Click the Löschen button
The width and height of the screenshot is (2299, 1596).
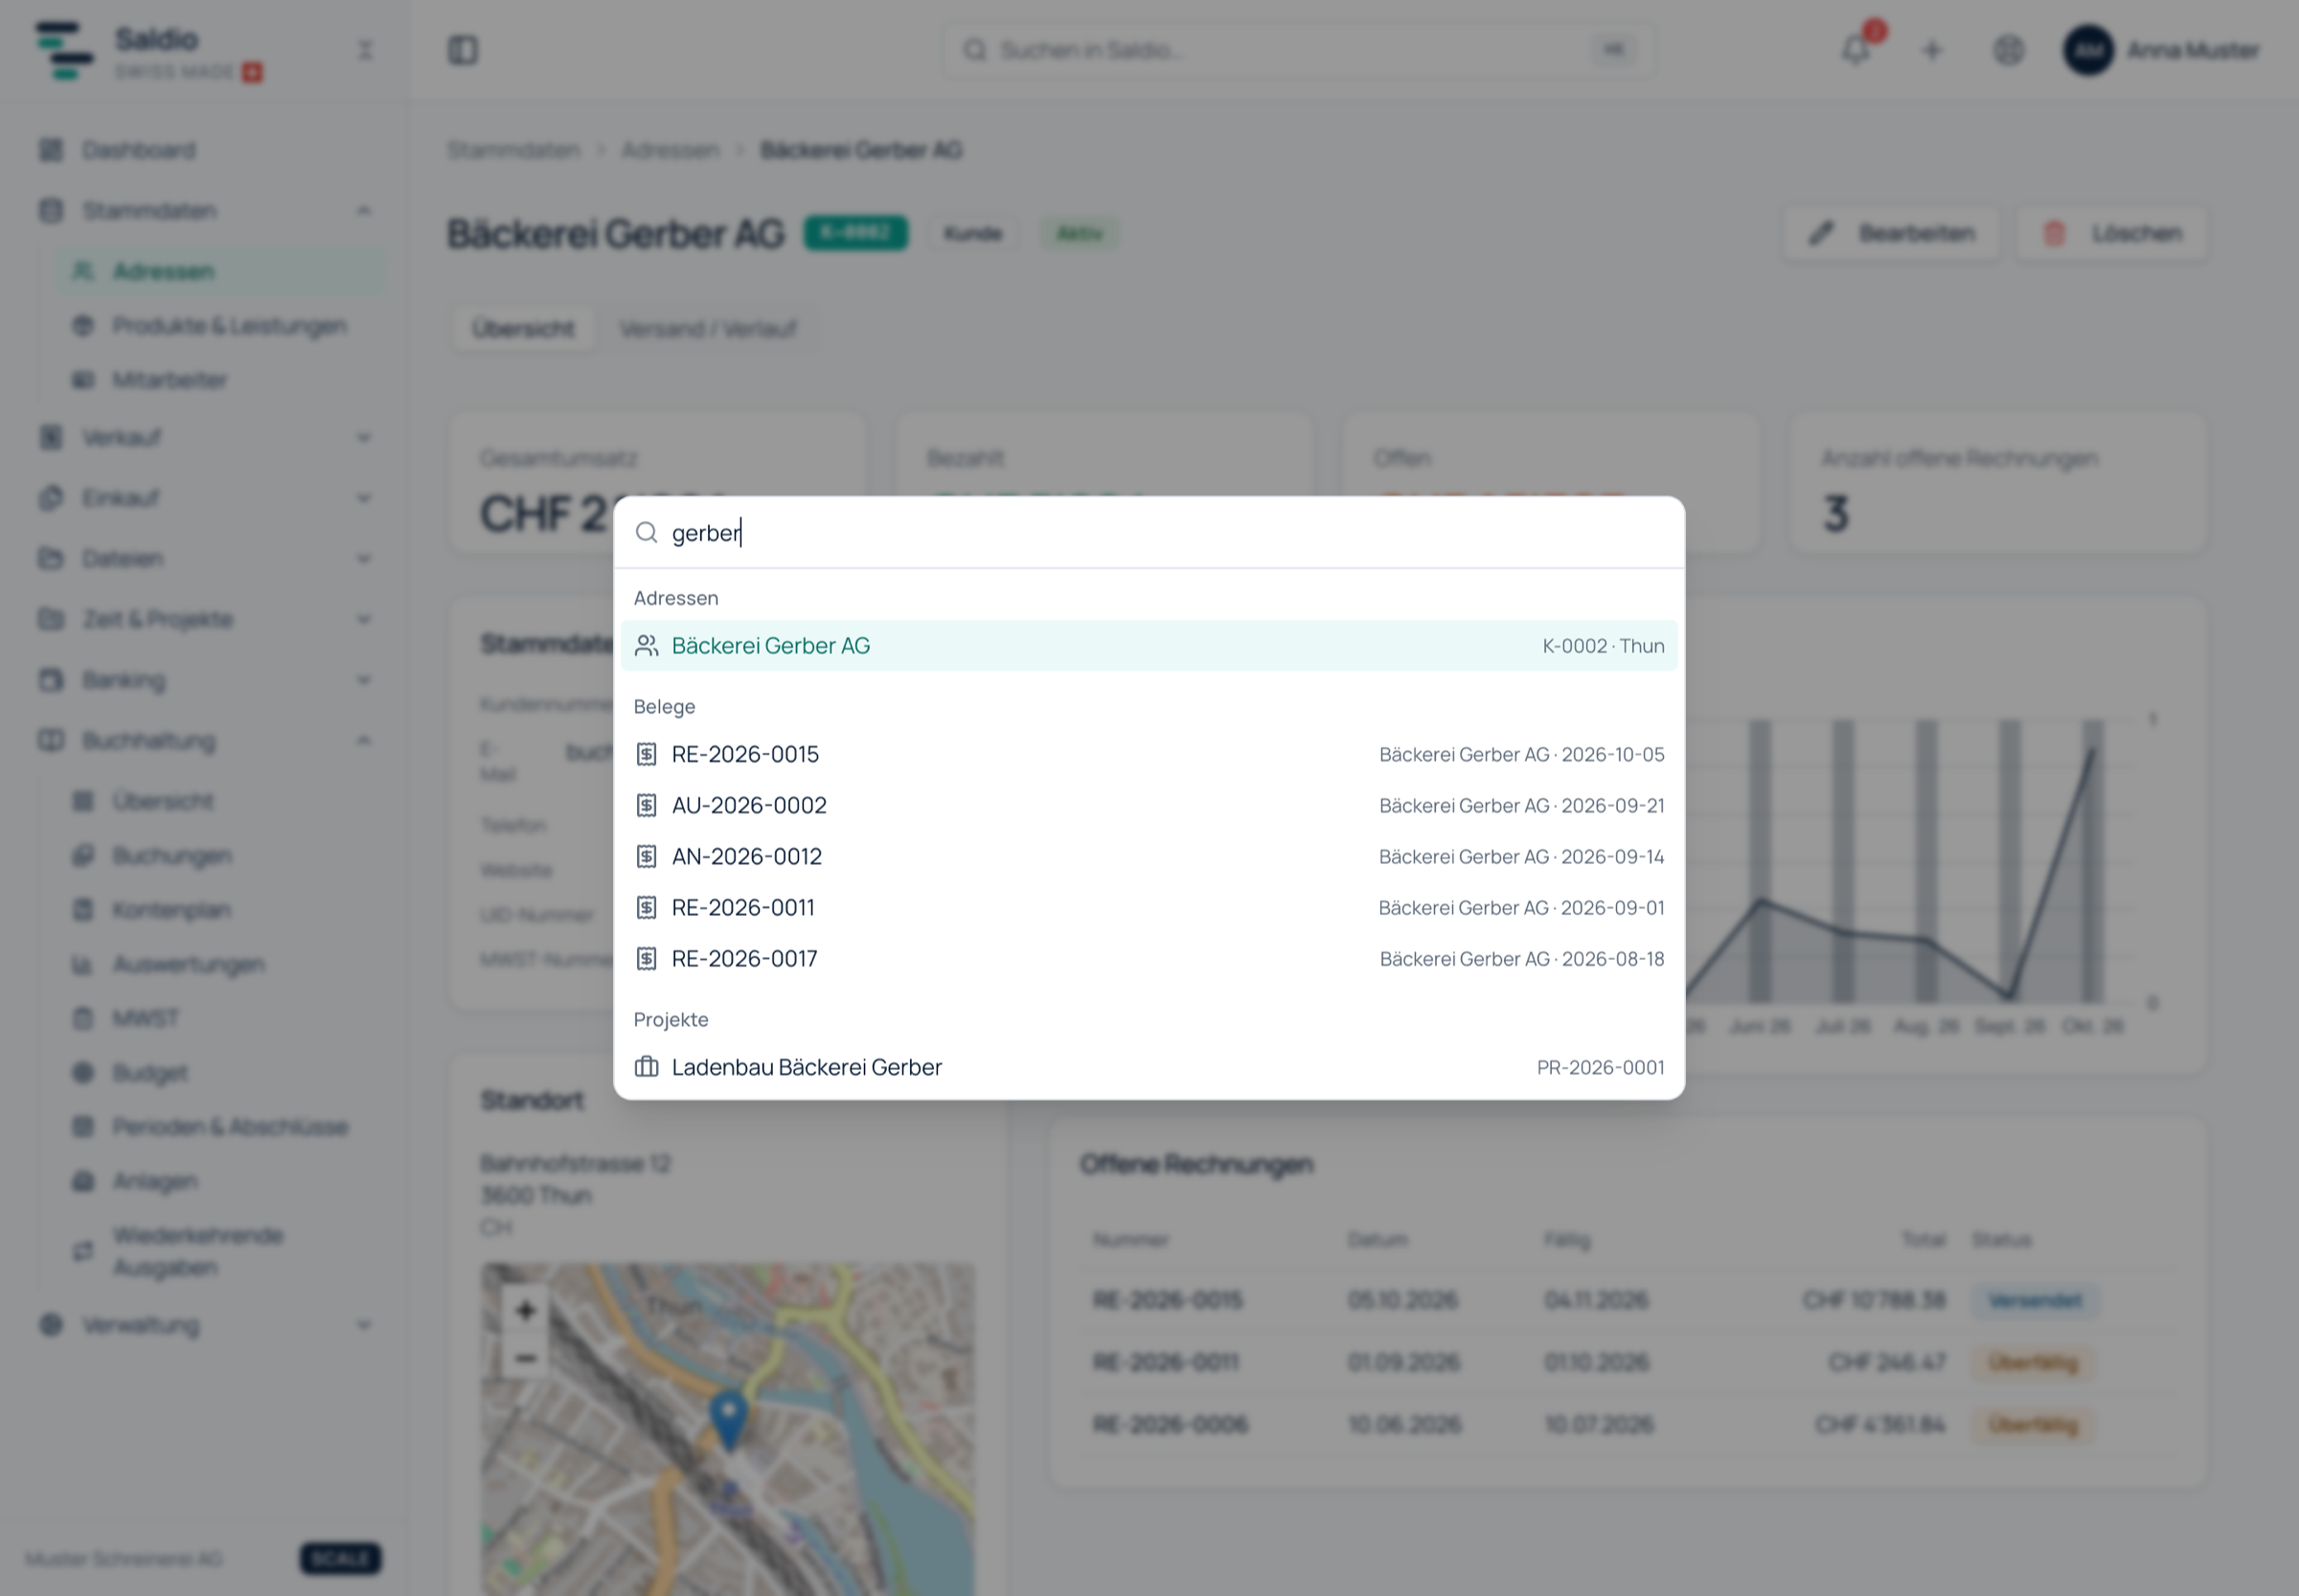click(x=2111, y=233)
